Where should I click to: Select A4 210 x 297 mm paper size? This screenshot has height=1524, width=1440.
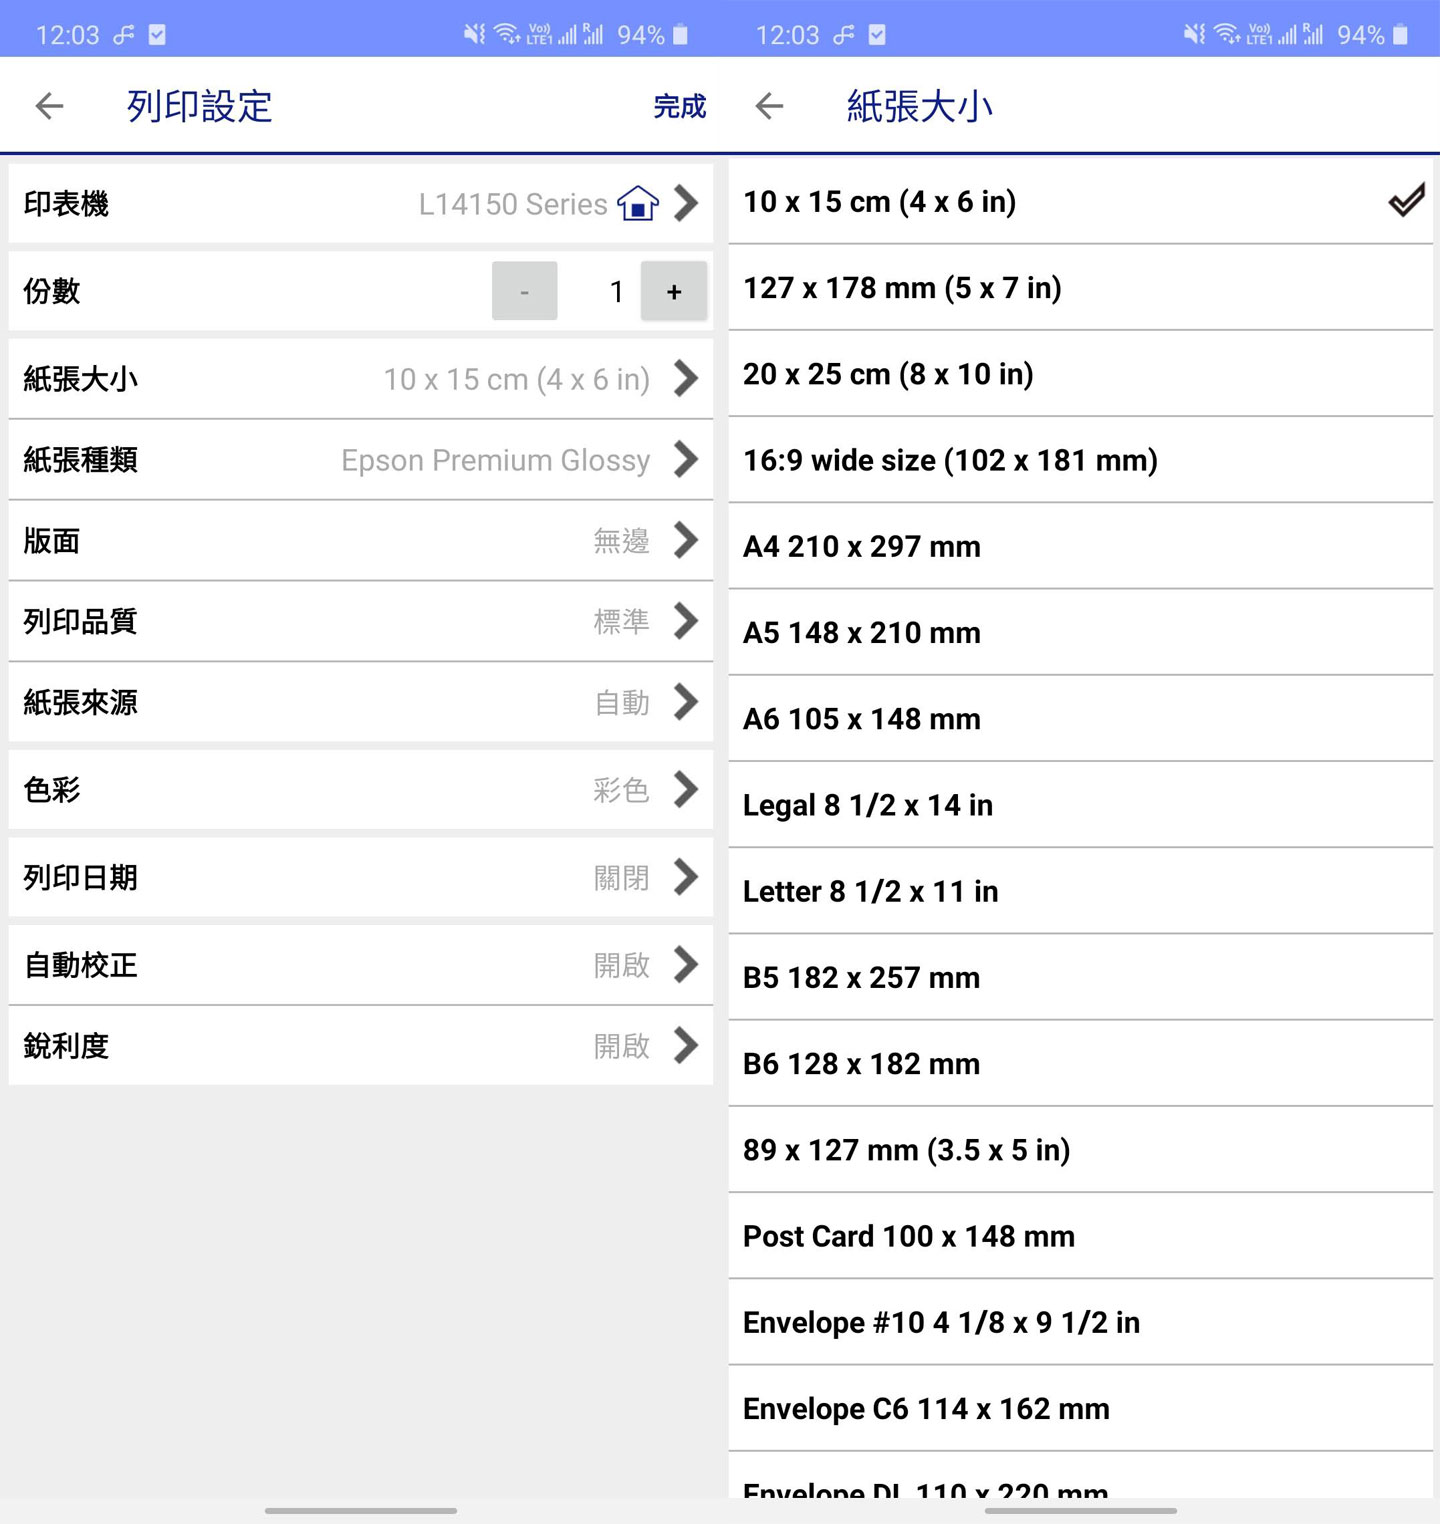(x=1080, y=546)
